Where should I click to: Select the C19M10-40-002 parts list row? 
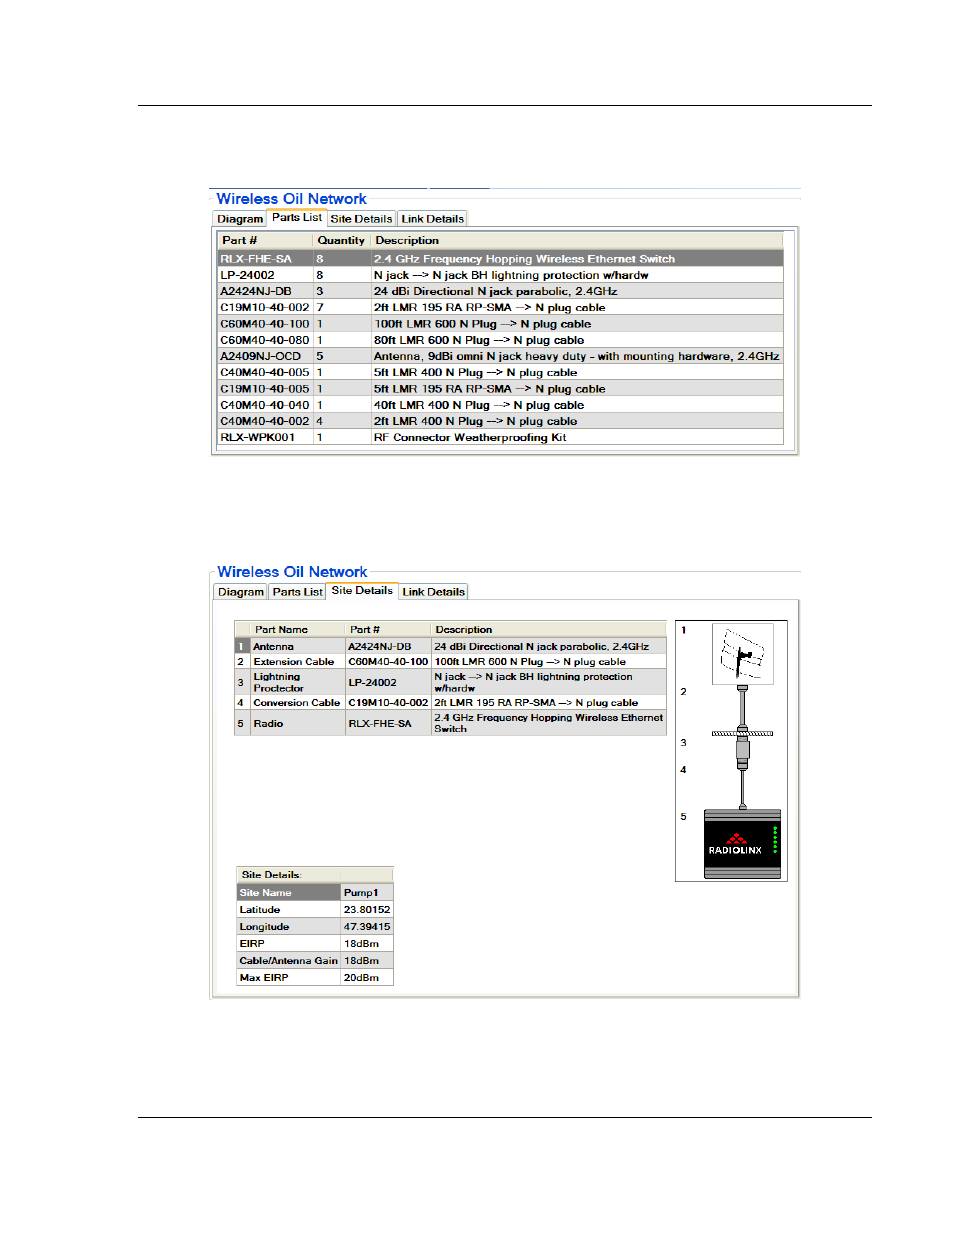[500, 308]
